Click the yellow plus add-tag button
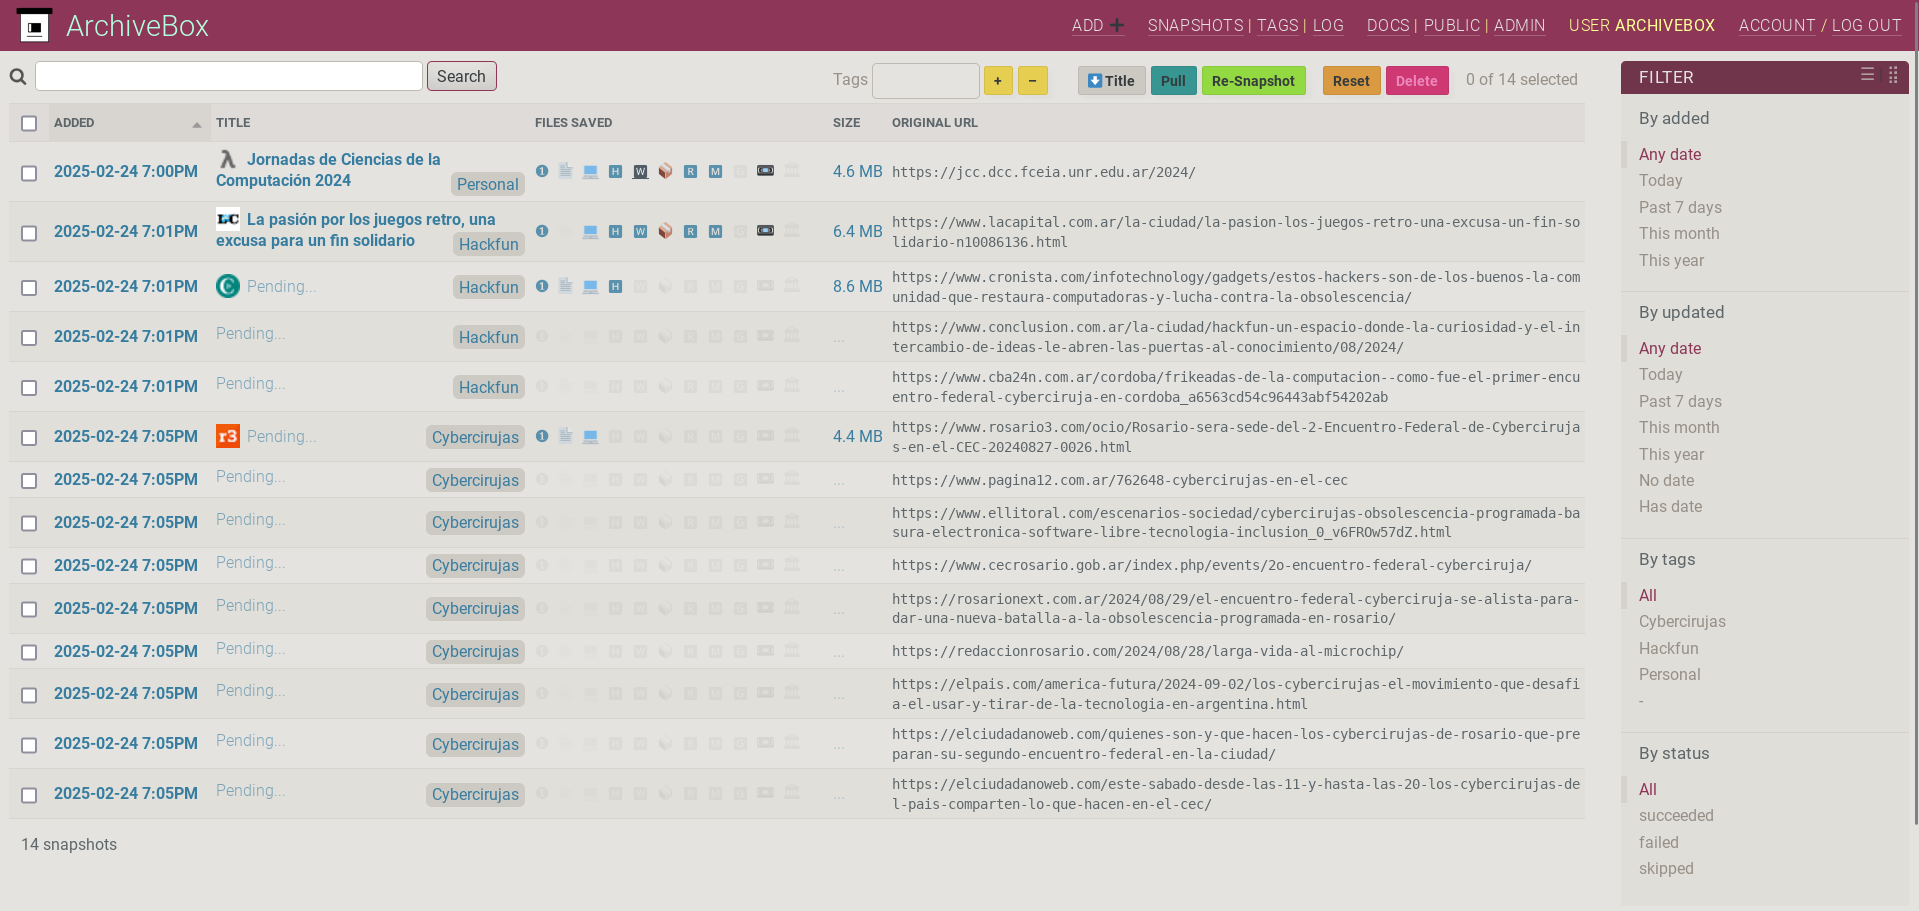Viewport: 1919px width, 911px height. pyautogui.click(x=998, y=81)
